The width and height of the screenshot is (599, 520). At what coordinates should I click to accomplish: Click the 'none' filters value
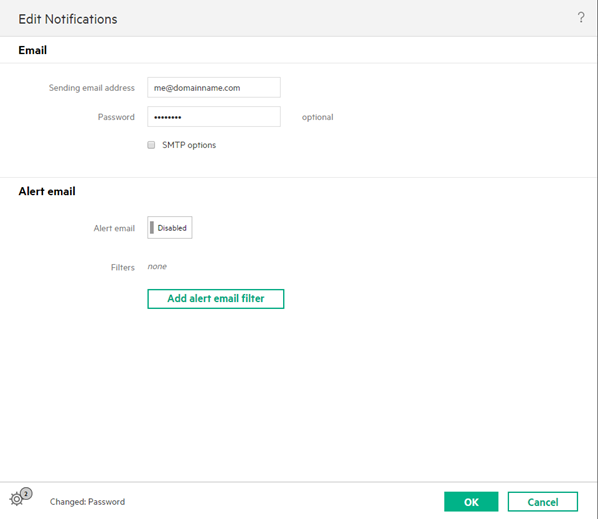point(157,266)
